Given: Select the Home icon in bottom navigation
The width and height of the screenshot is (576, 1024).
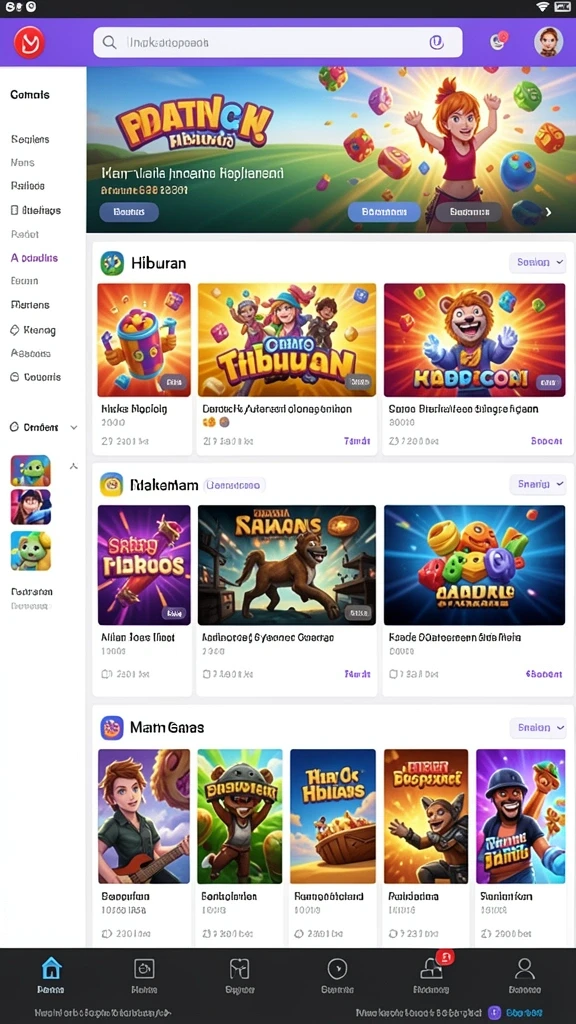Looking at the screenshot, I should [x=51, y=968].
